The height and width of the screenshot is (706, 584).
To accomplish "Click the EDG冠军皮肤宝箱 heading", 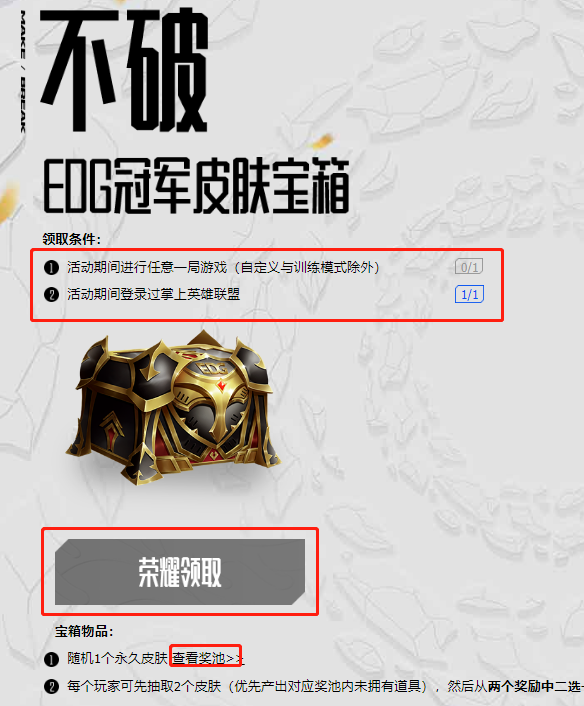I will pyautogui.click(x=196, y=186).
